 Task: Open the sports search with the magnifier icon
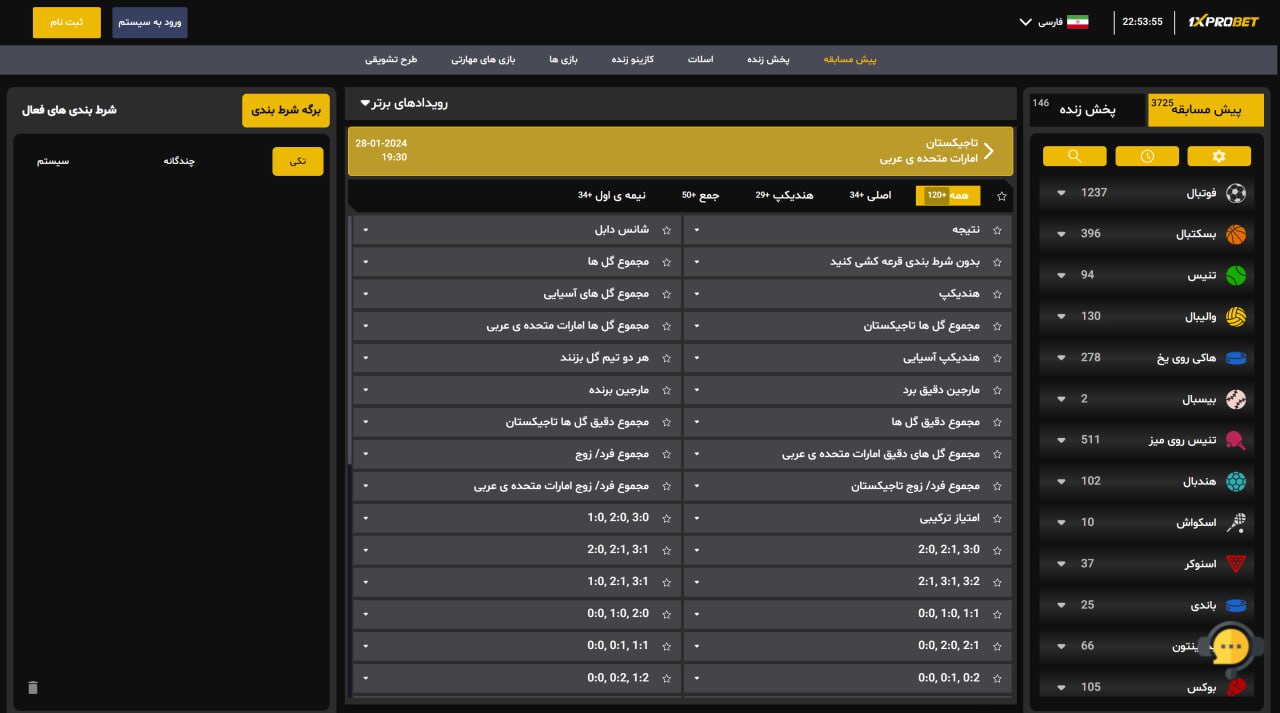pyautogui.click(x=1074, y=156)
